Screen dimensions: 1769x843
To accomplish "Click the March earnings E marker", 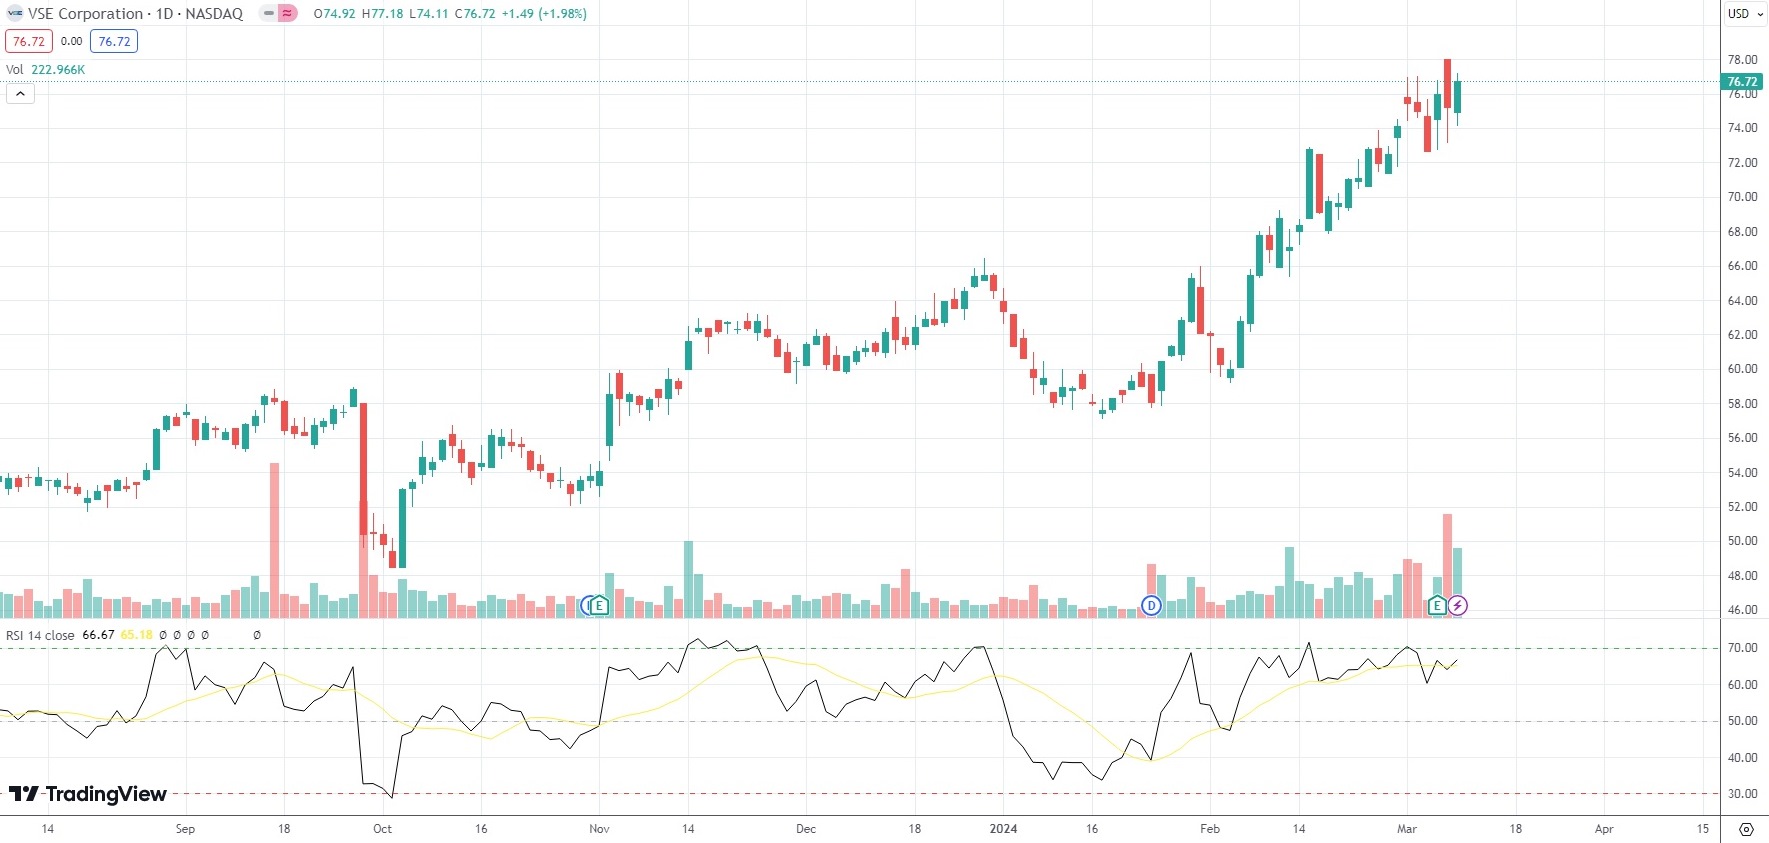I will 1437,605.
